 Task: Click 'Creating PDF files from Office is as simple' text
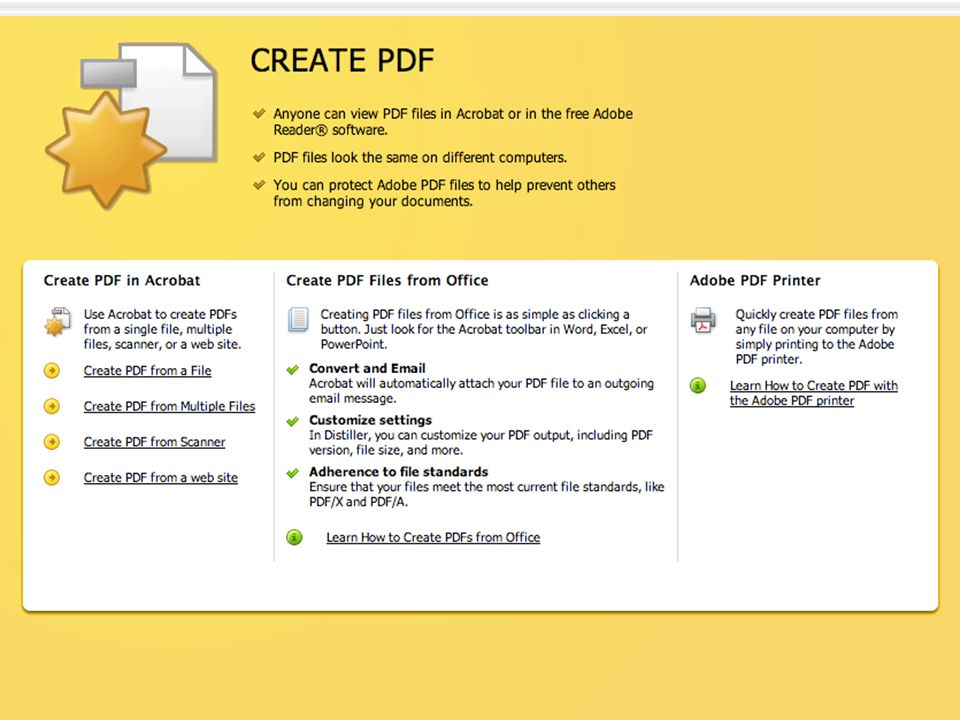point(484,329)
